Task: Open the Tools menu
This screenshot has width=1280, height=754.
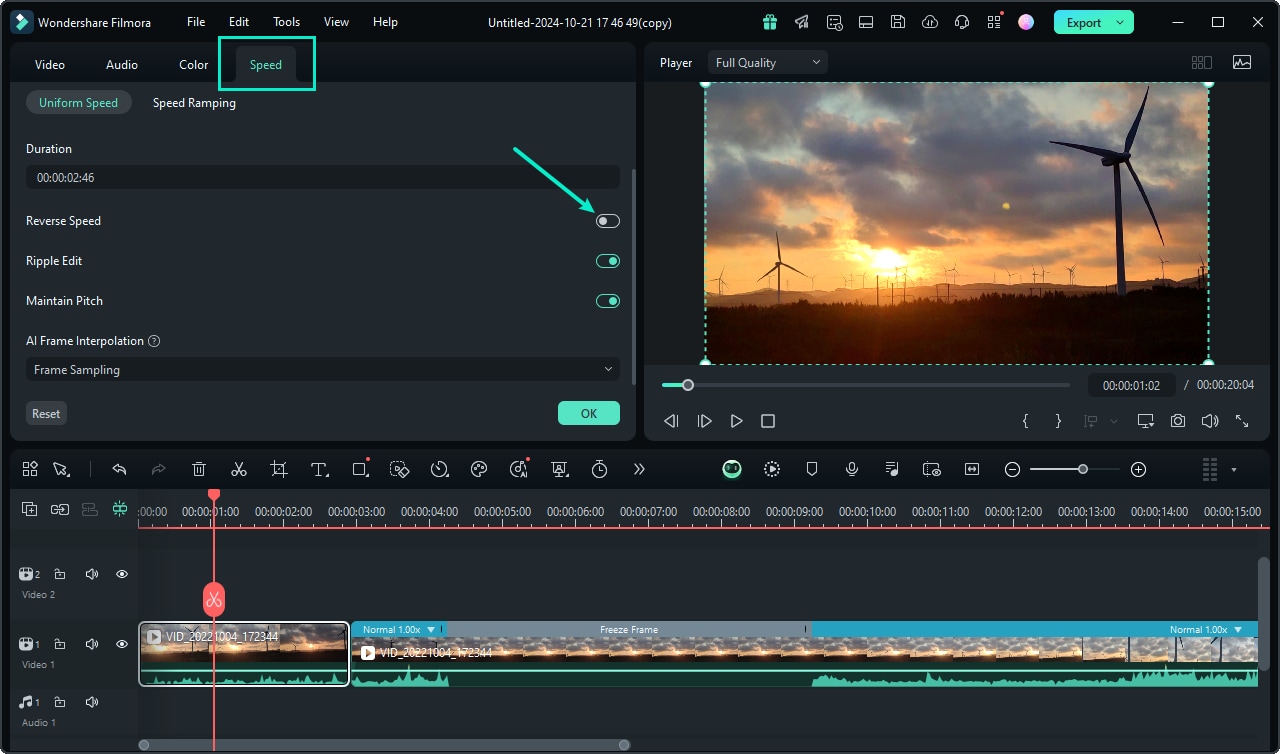Action: click(x=286, y=22)
